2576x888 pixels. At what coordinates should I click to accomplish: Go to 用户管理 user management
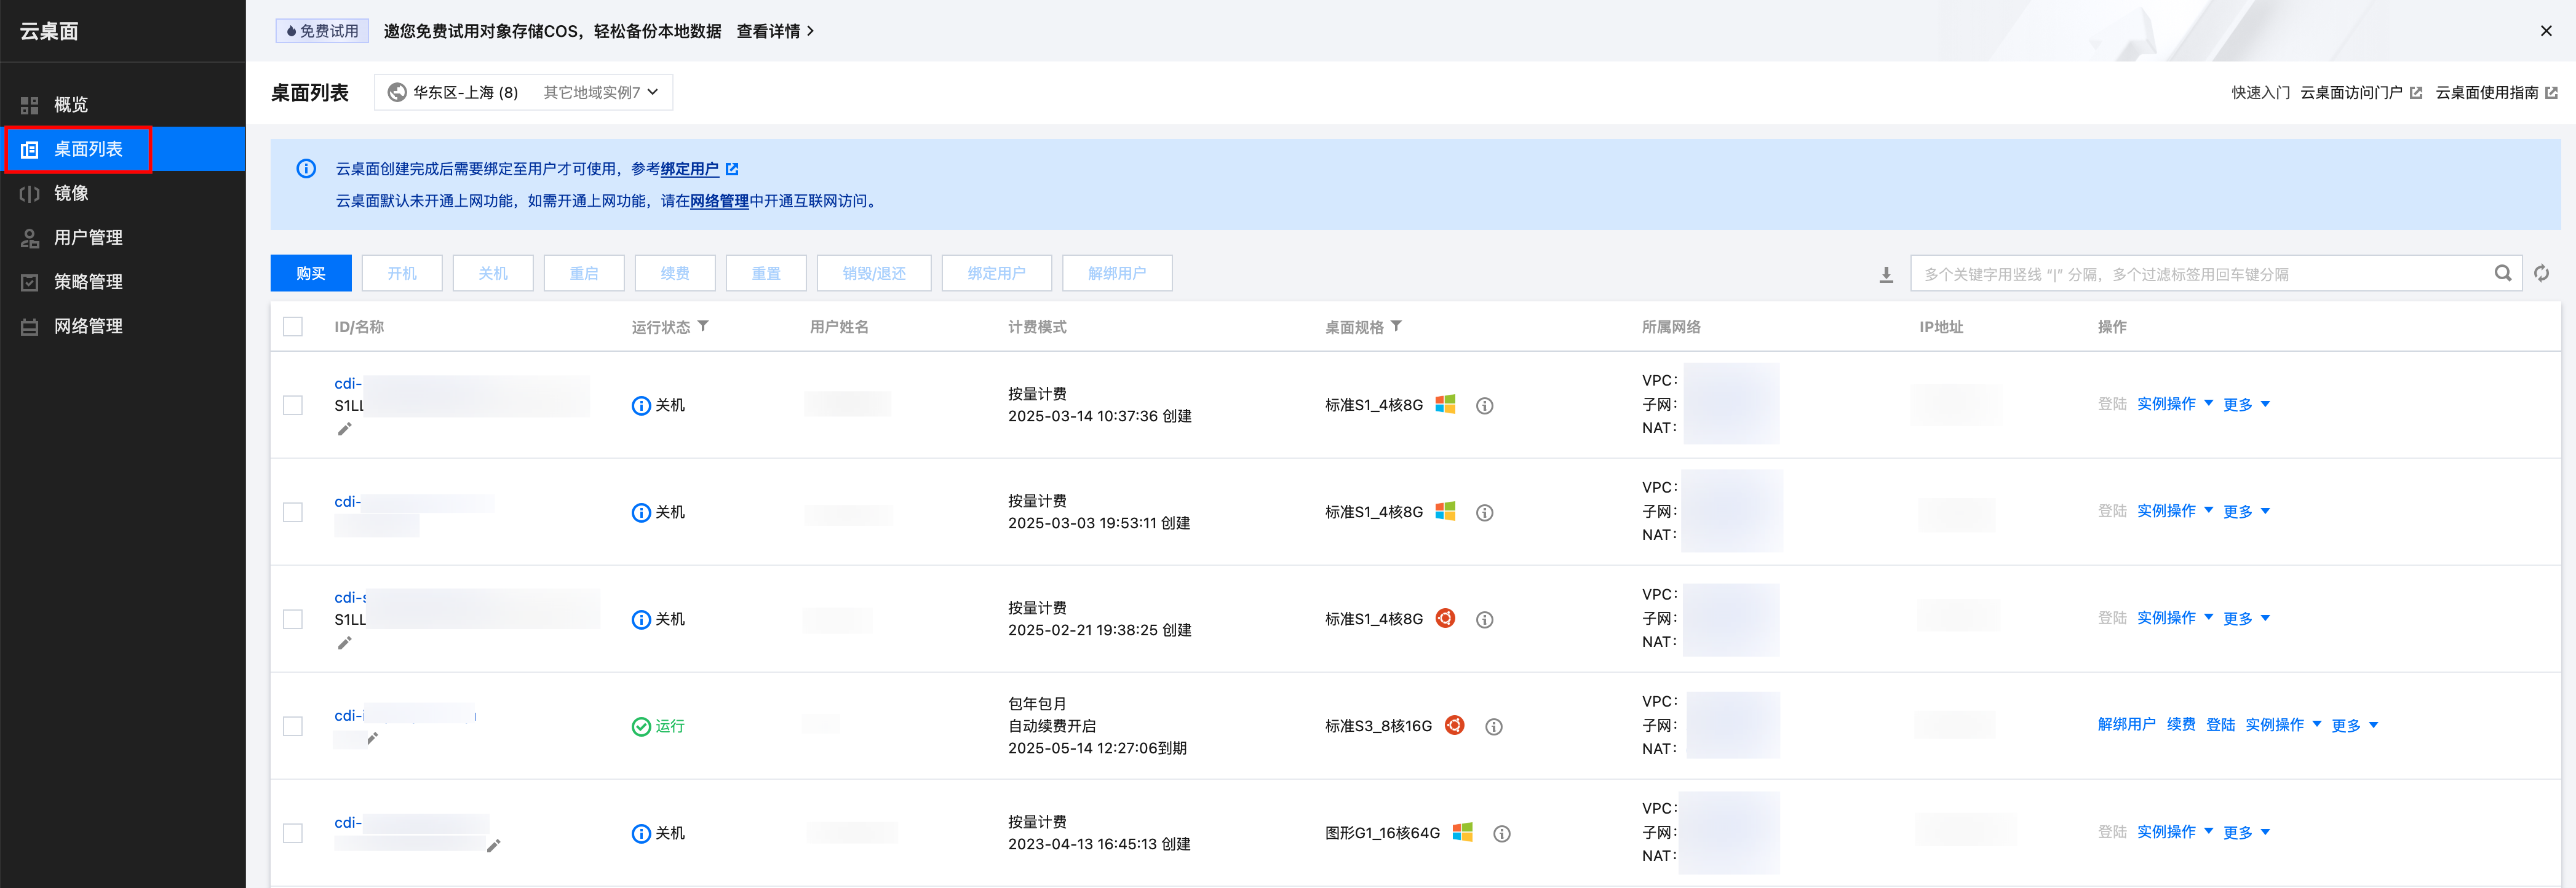[x=88, y=237]
